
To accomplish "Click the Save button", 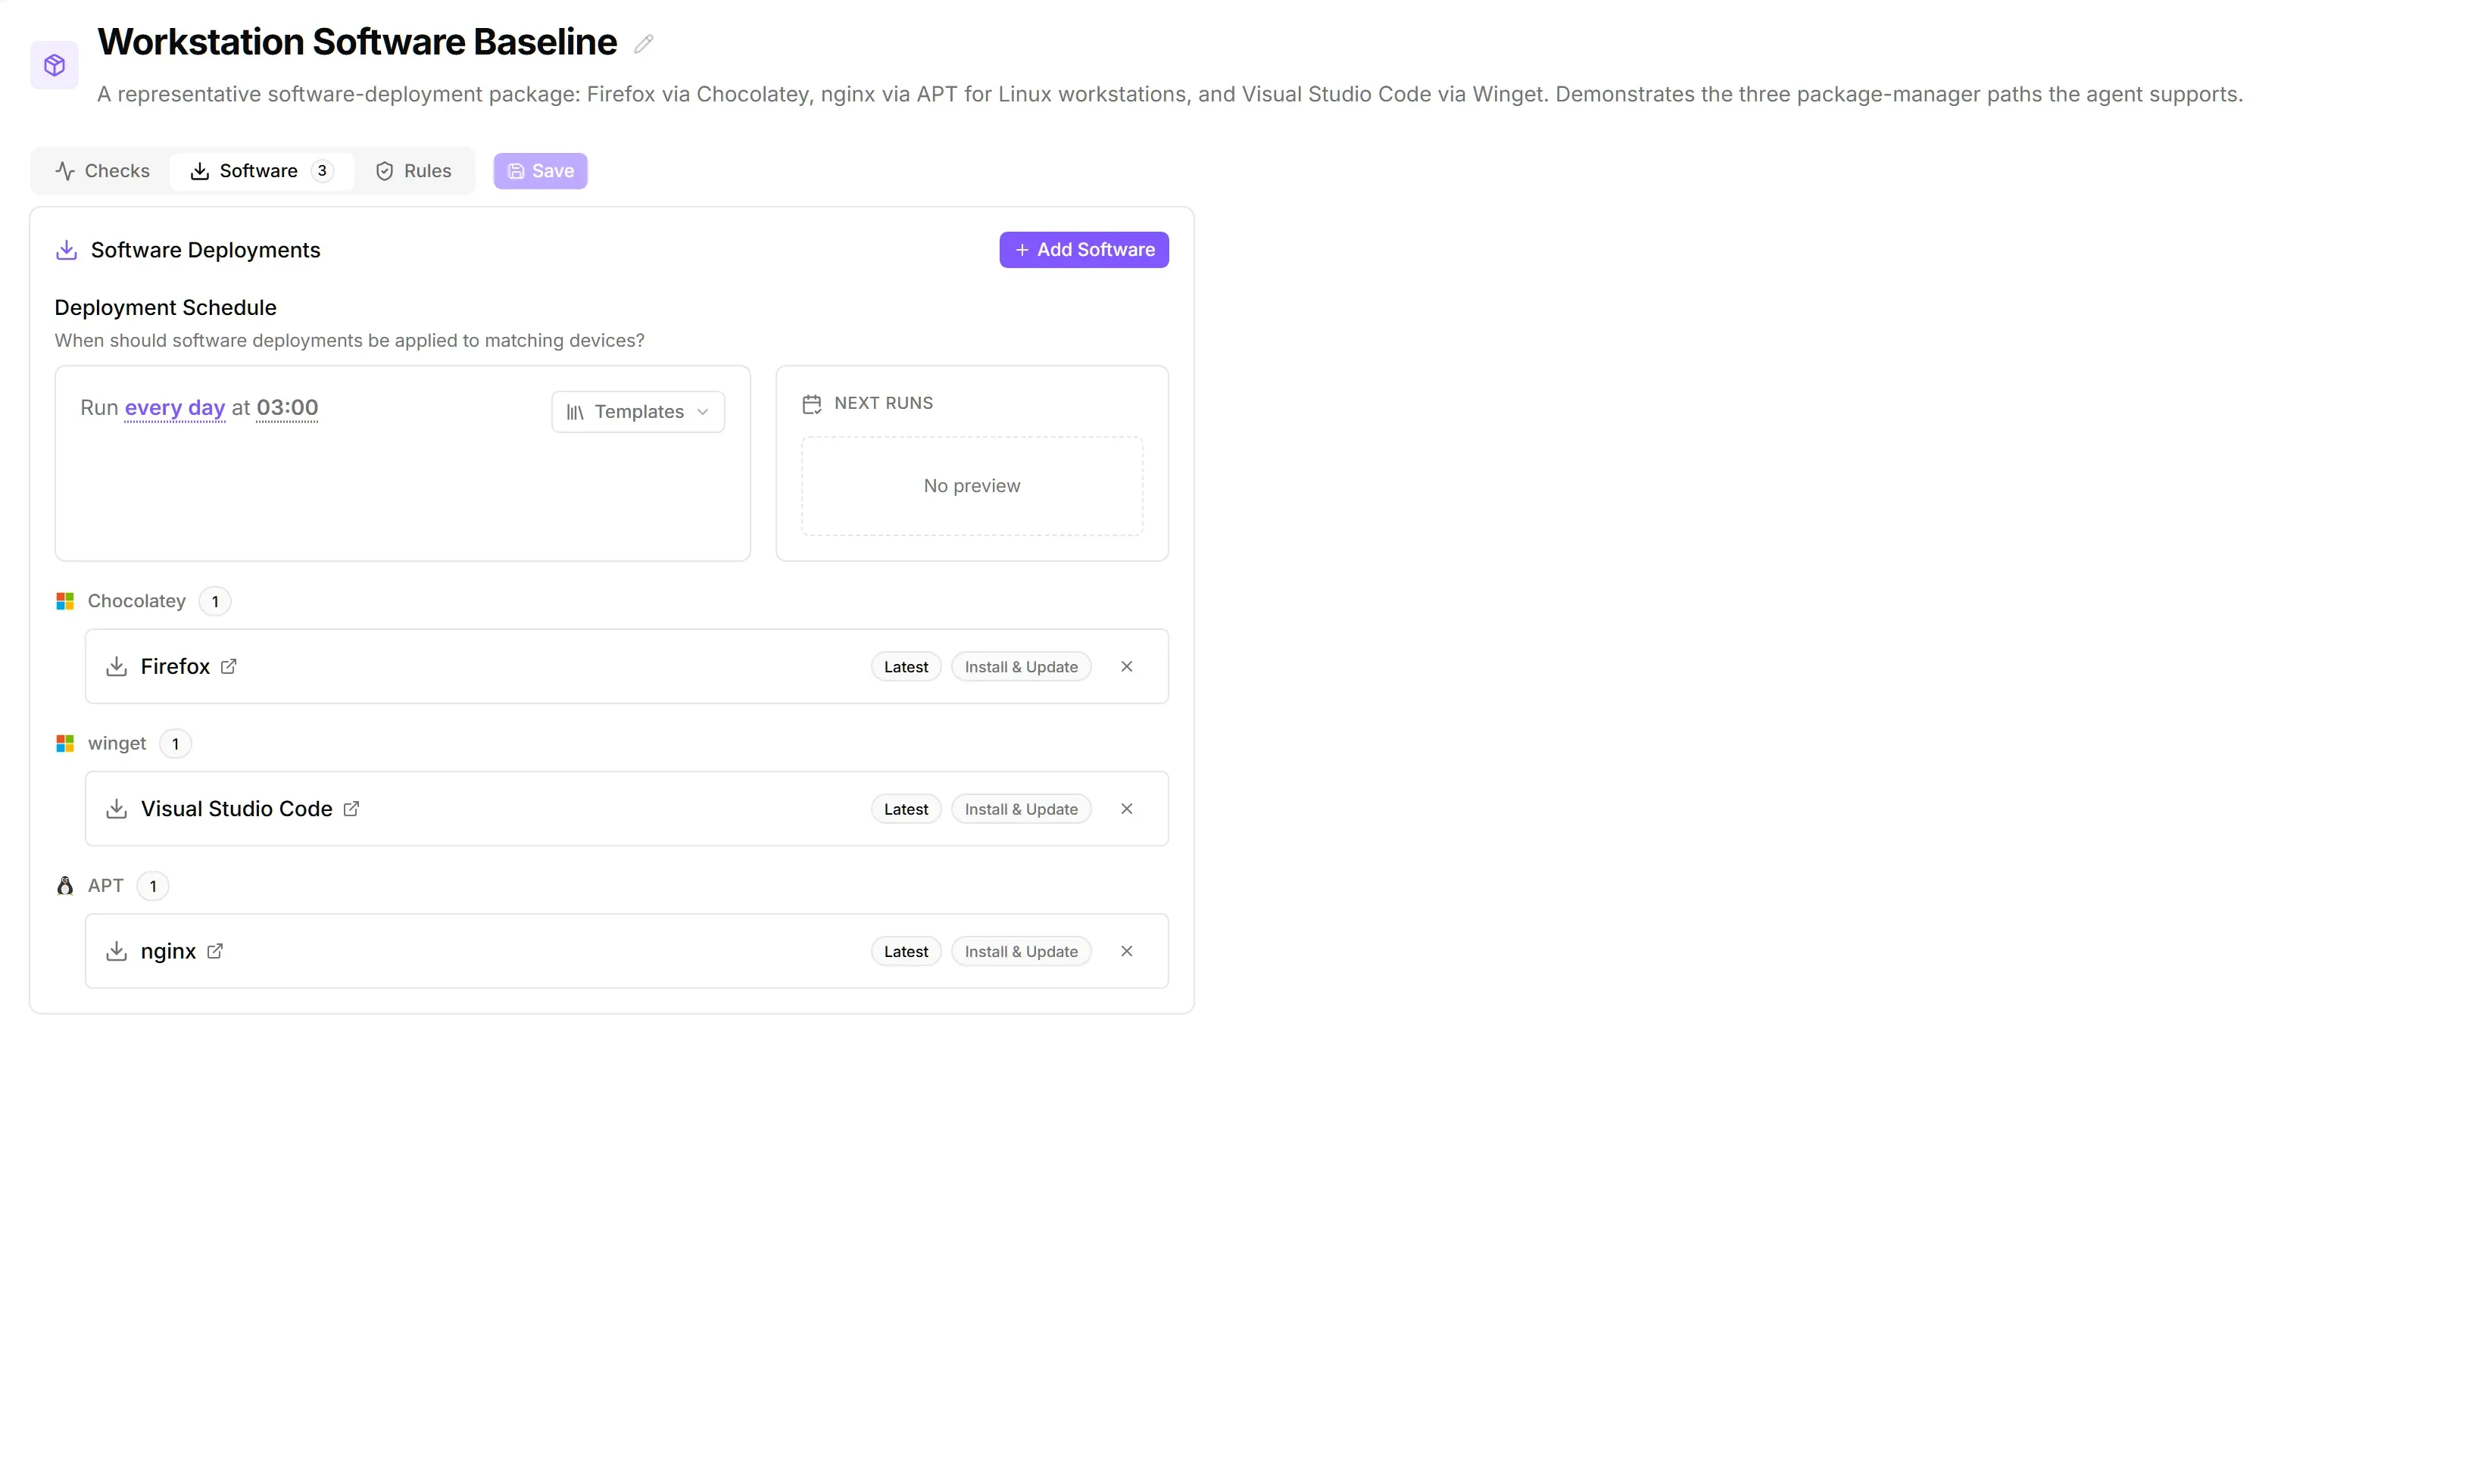I will (540, 171).
